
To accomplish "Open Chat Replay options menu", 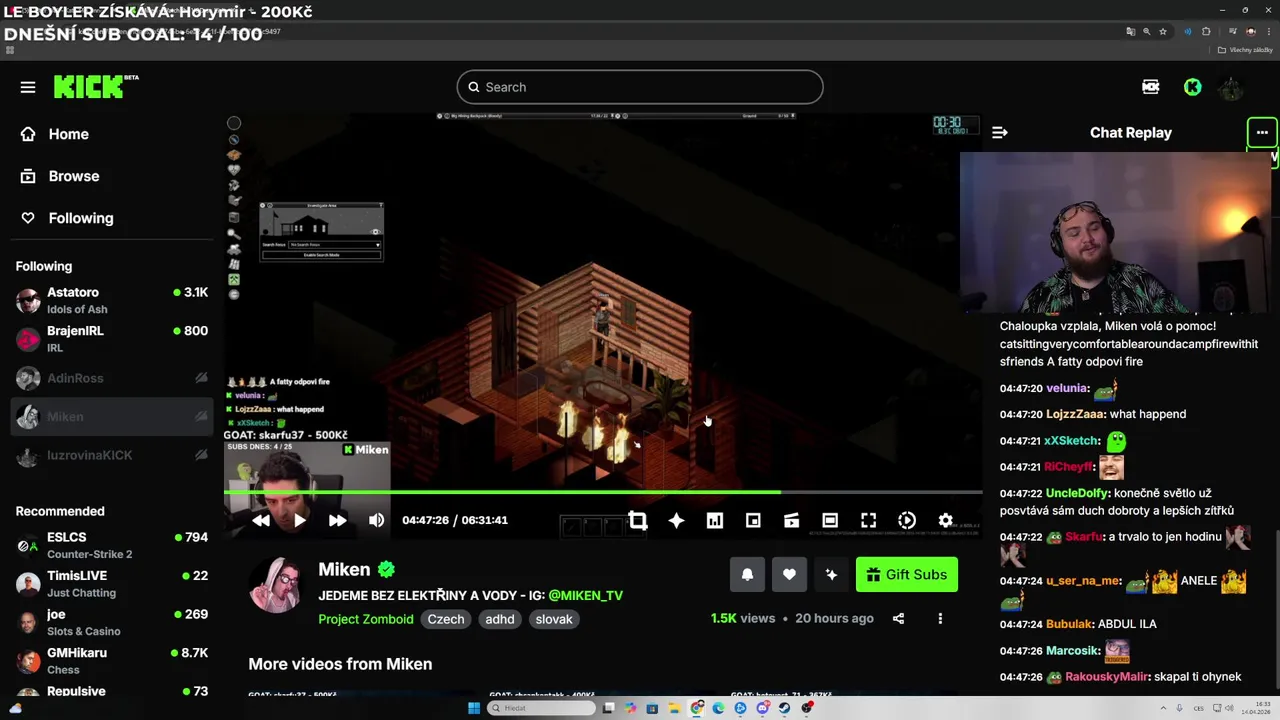I will click(x=1262, y=132).
